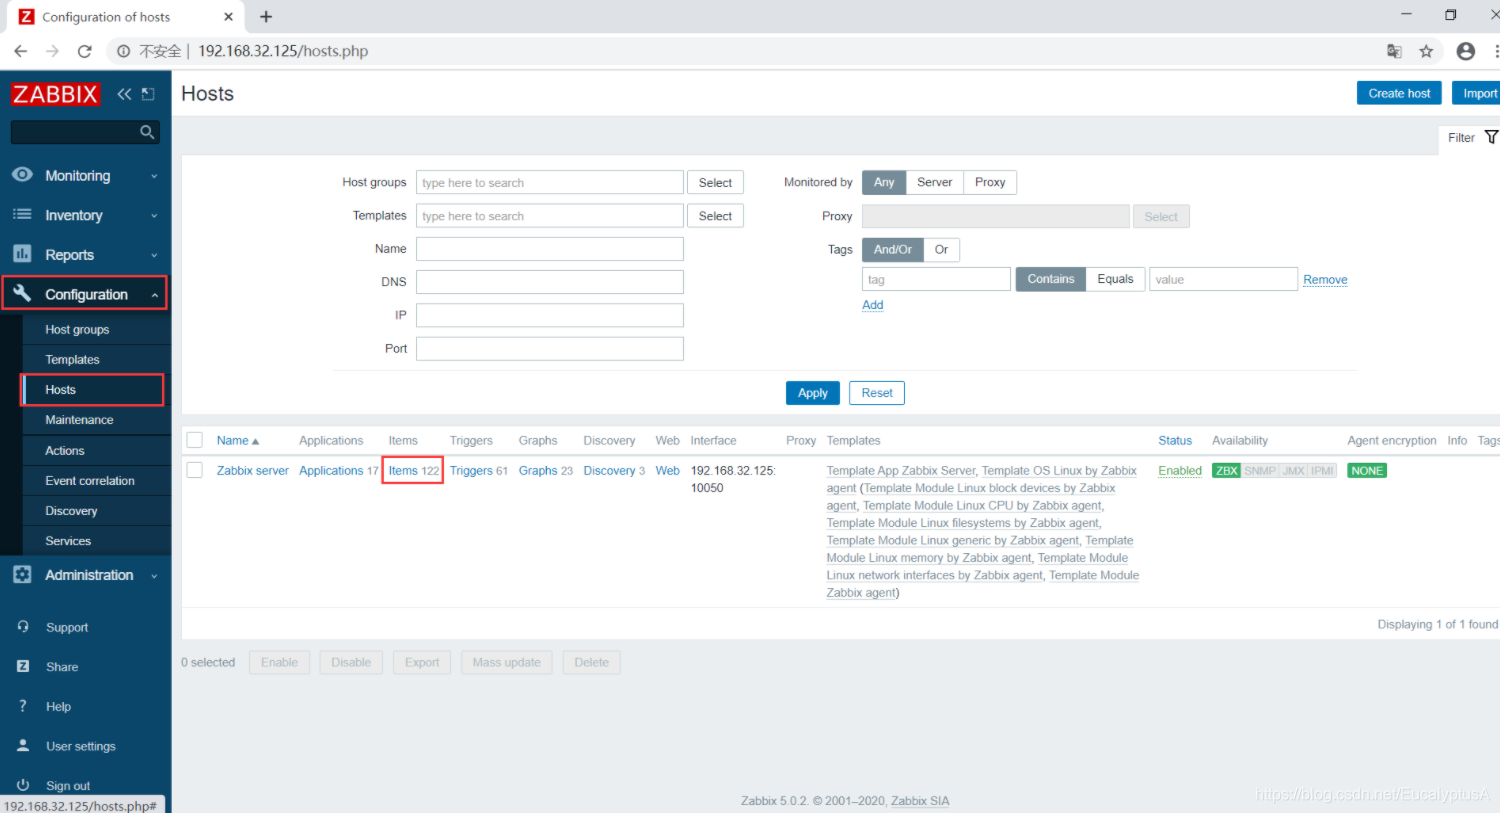Open the Zabbix server host link
Screen dimensions: 1500x813
point(253,471)
